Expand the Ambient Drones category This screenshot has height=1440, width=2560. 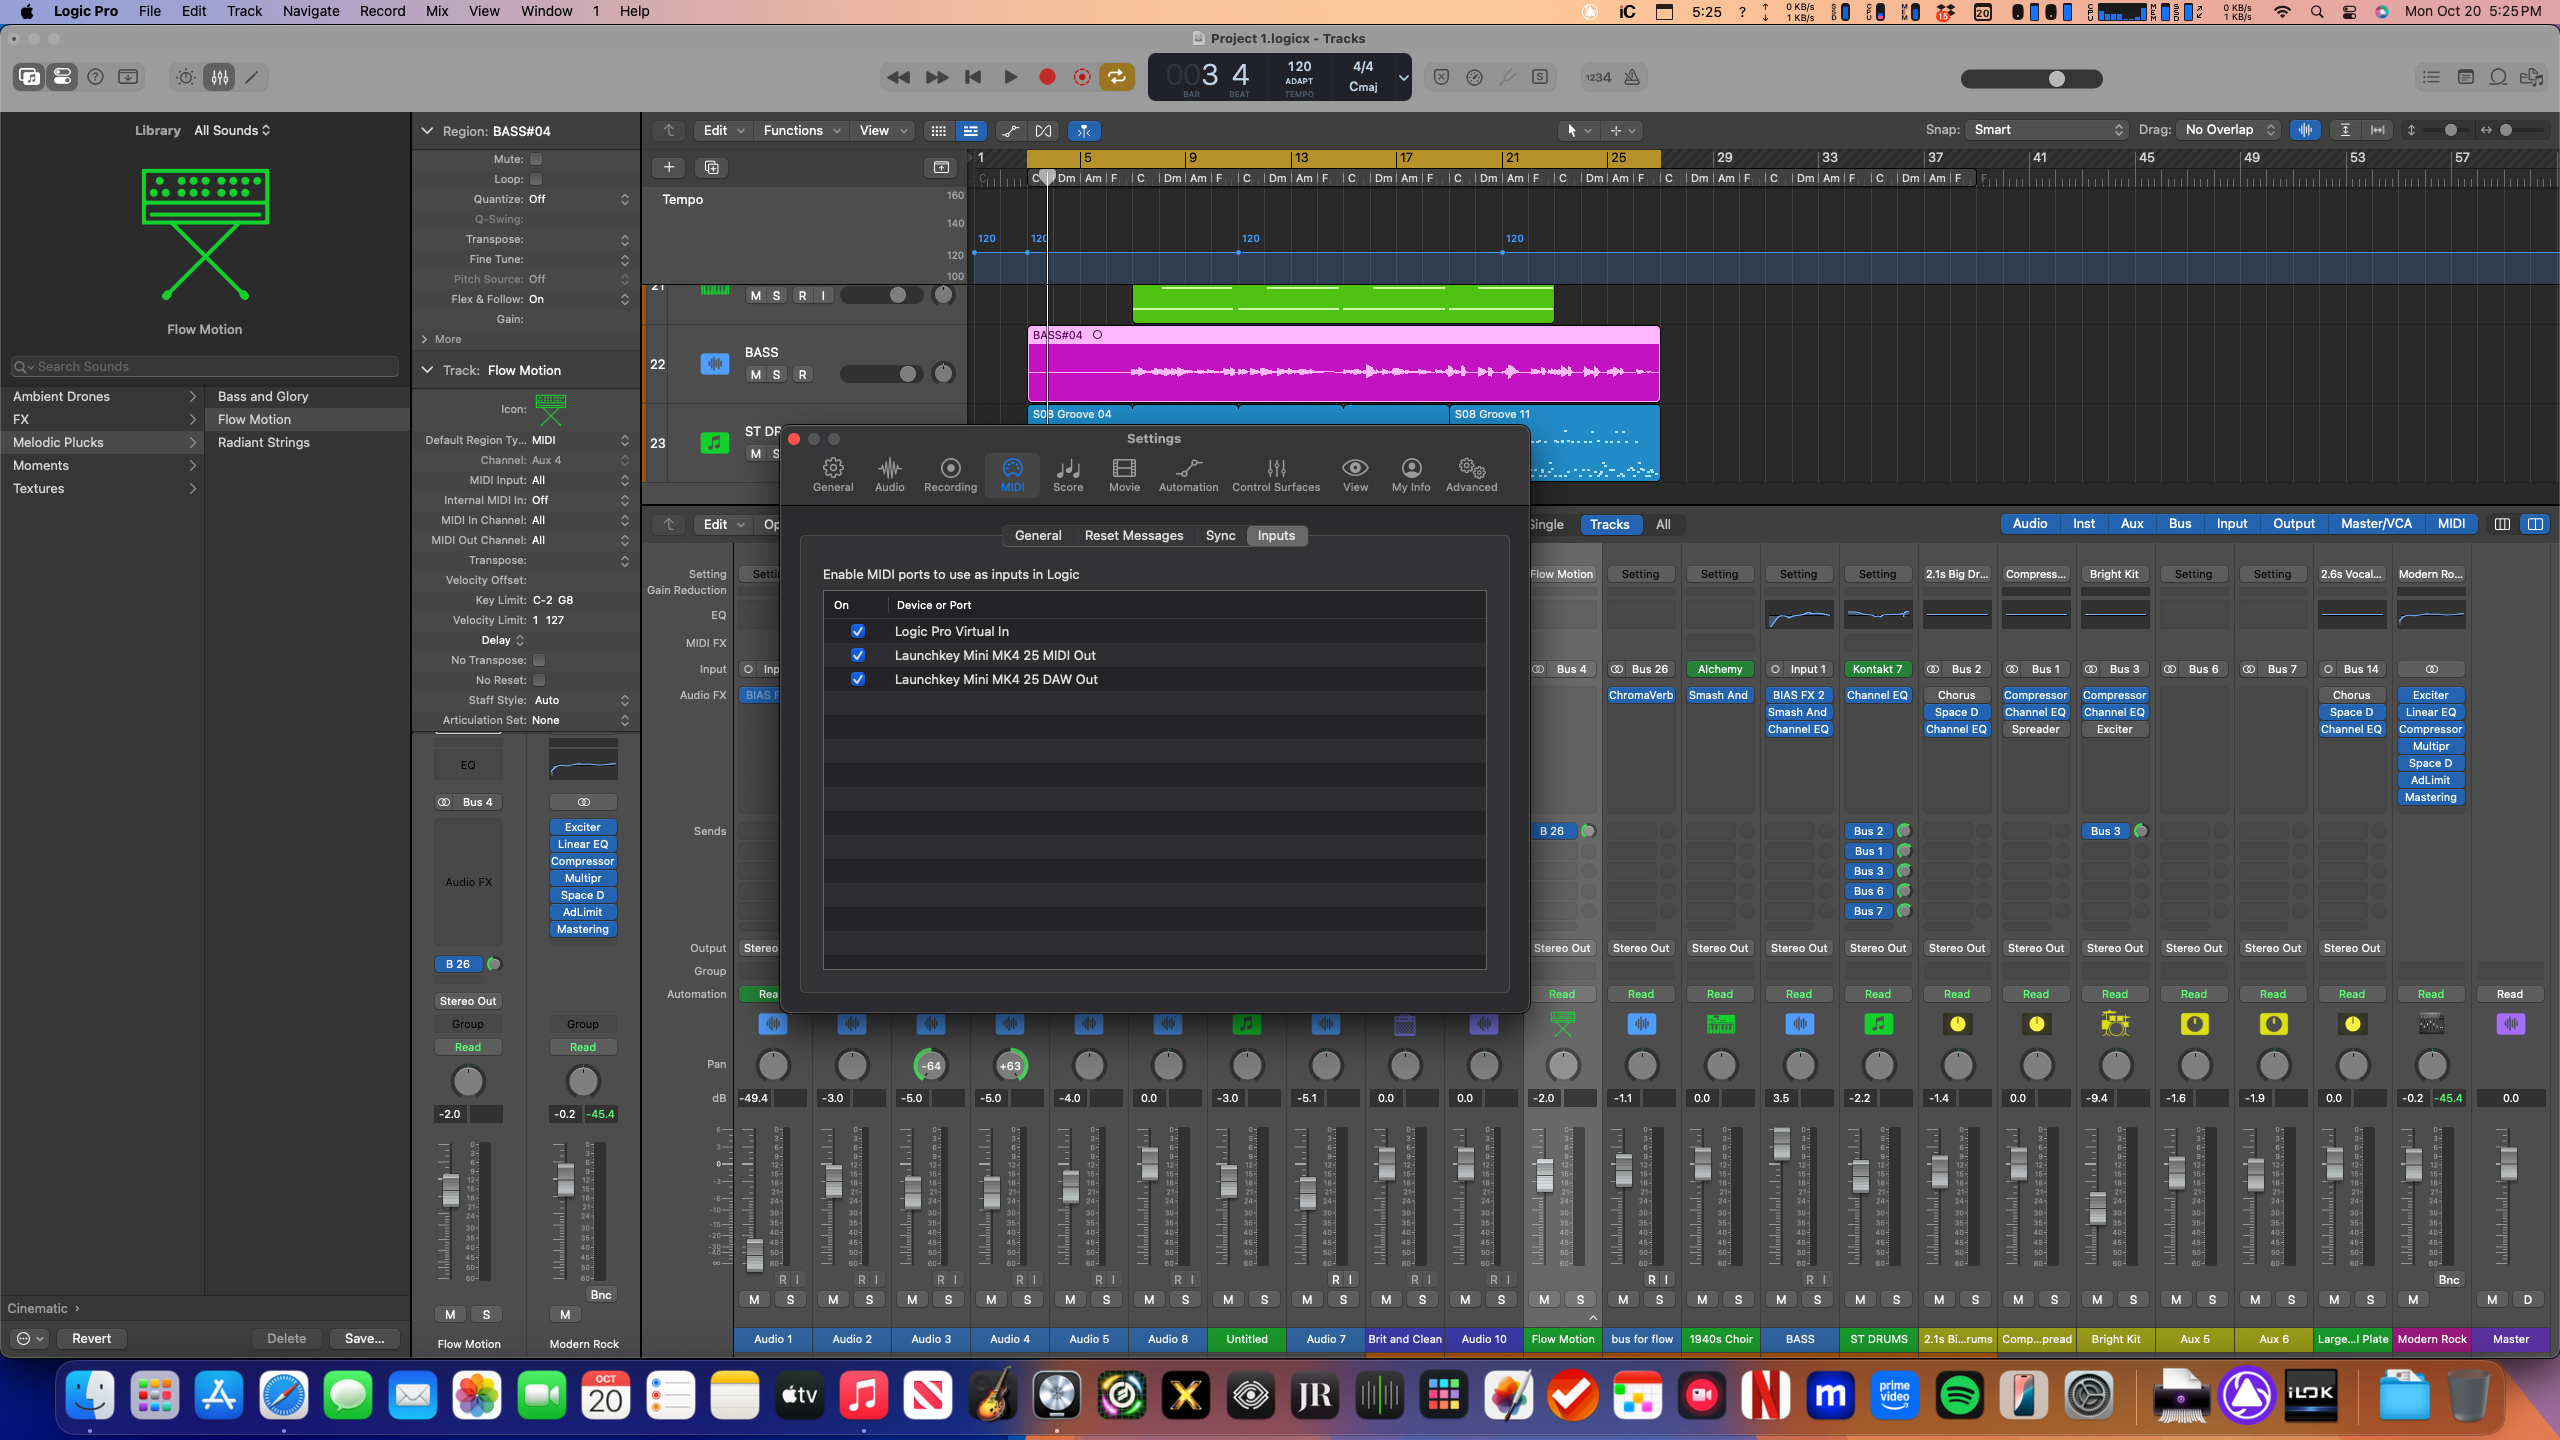(x=101, y=396)
